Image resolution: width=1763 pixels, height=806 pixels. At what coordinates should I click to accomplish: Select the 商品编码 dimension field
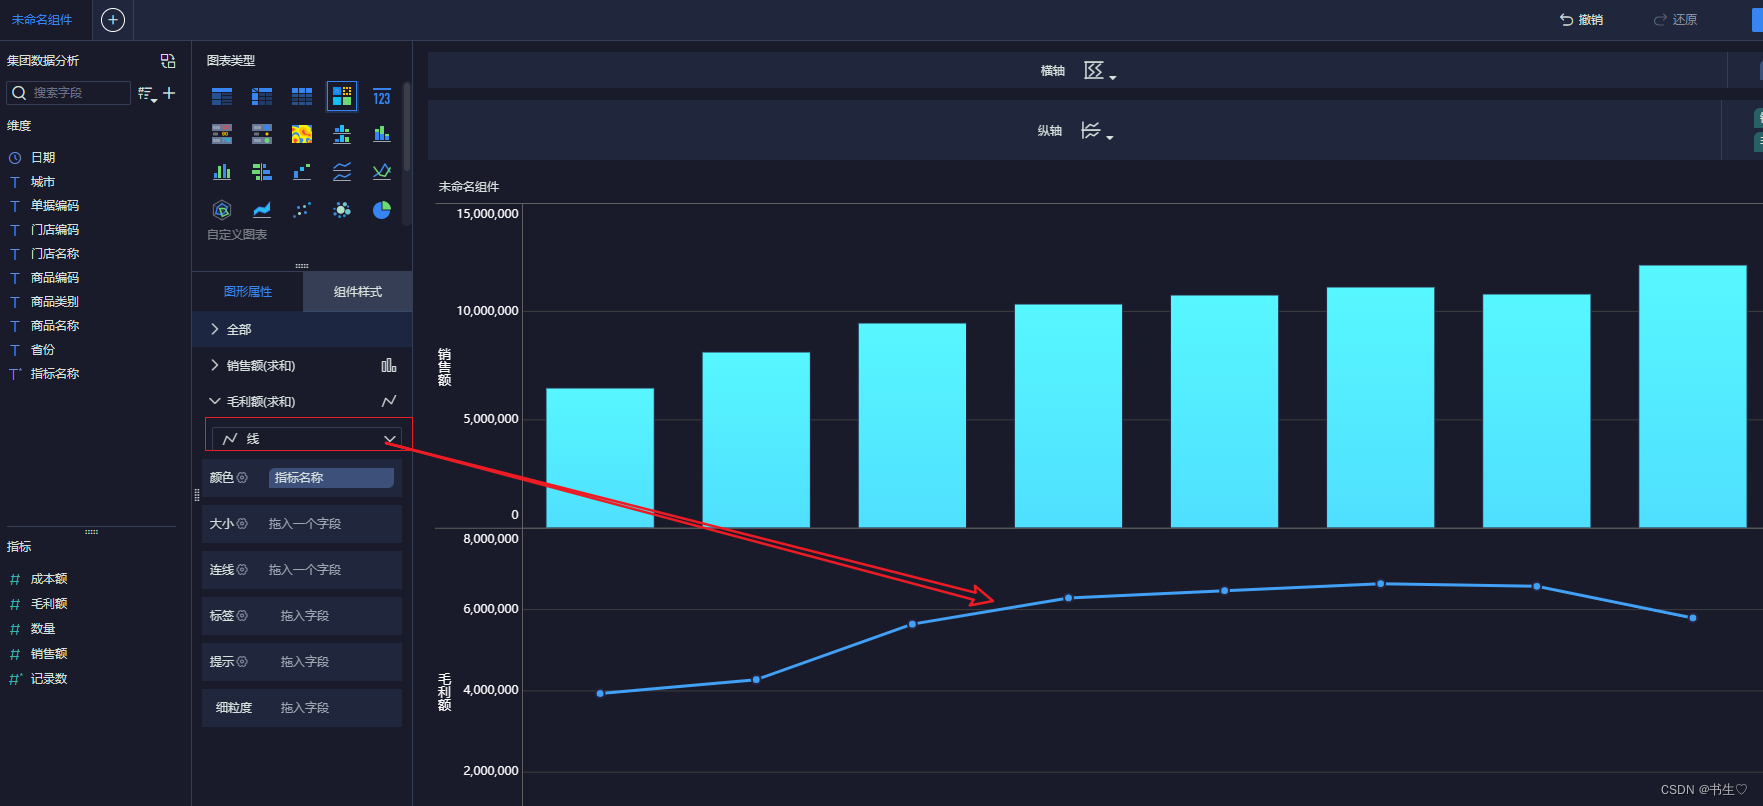[55, 278]
